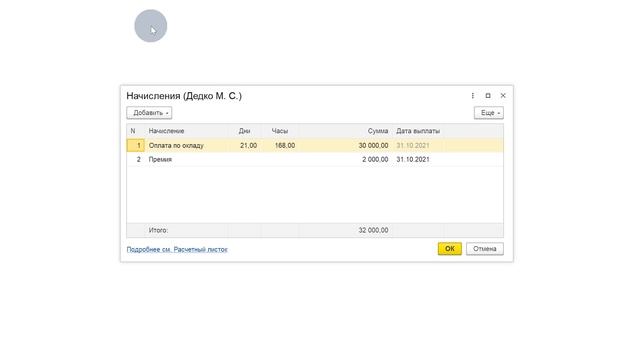640x360 pixels.
Task: Click the 21,00 days cell
Action: click(x=249, y=145)
